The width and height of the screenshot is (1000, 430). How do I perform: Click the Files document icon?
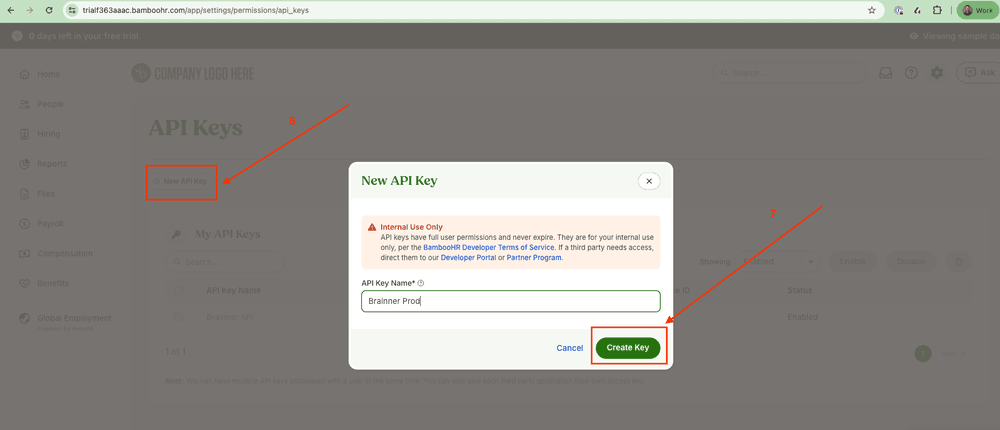(x=25, y=194)
